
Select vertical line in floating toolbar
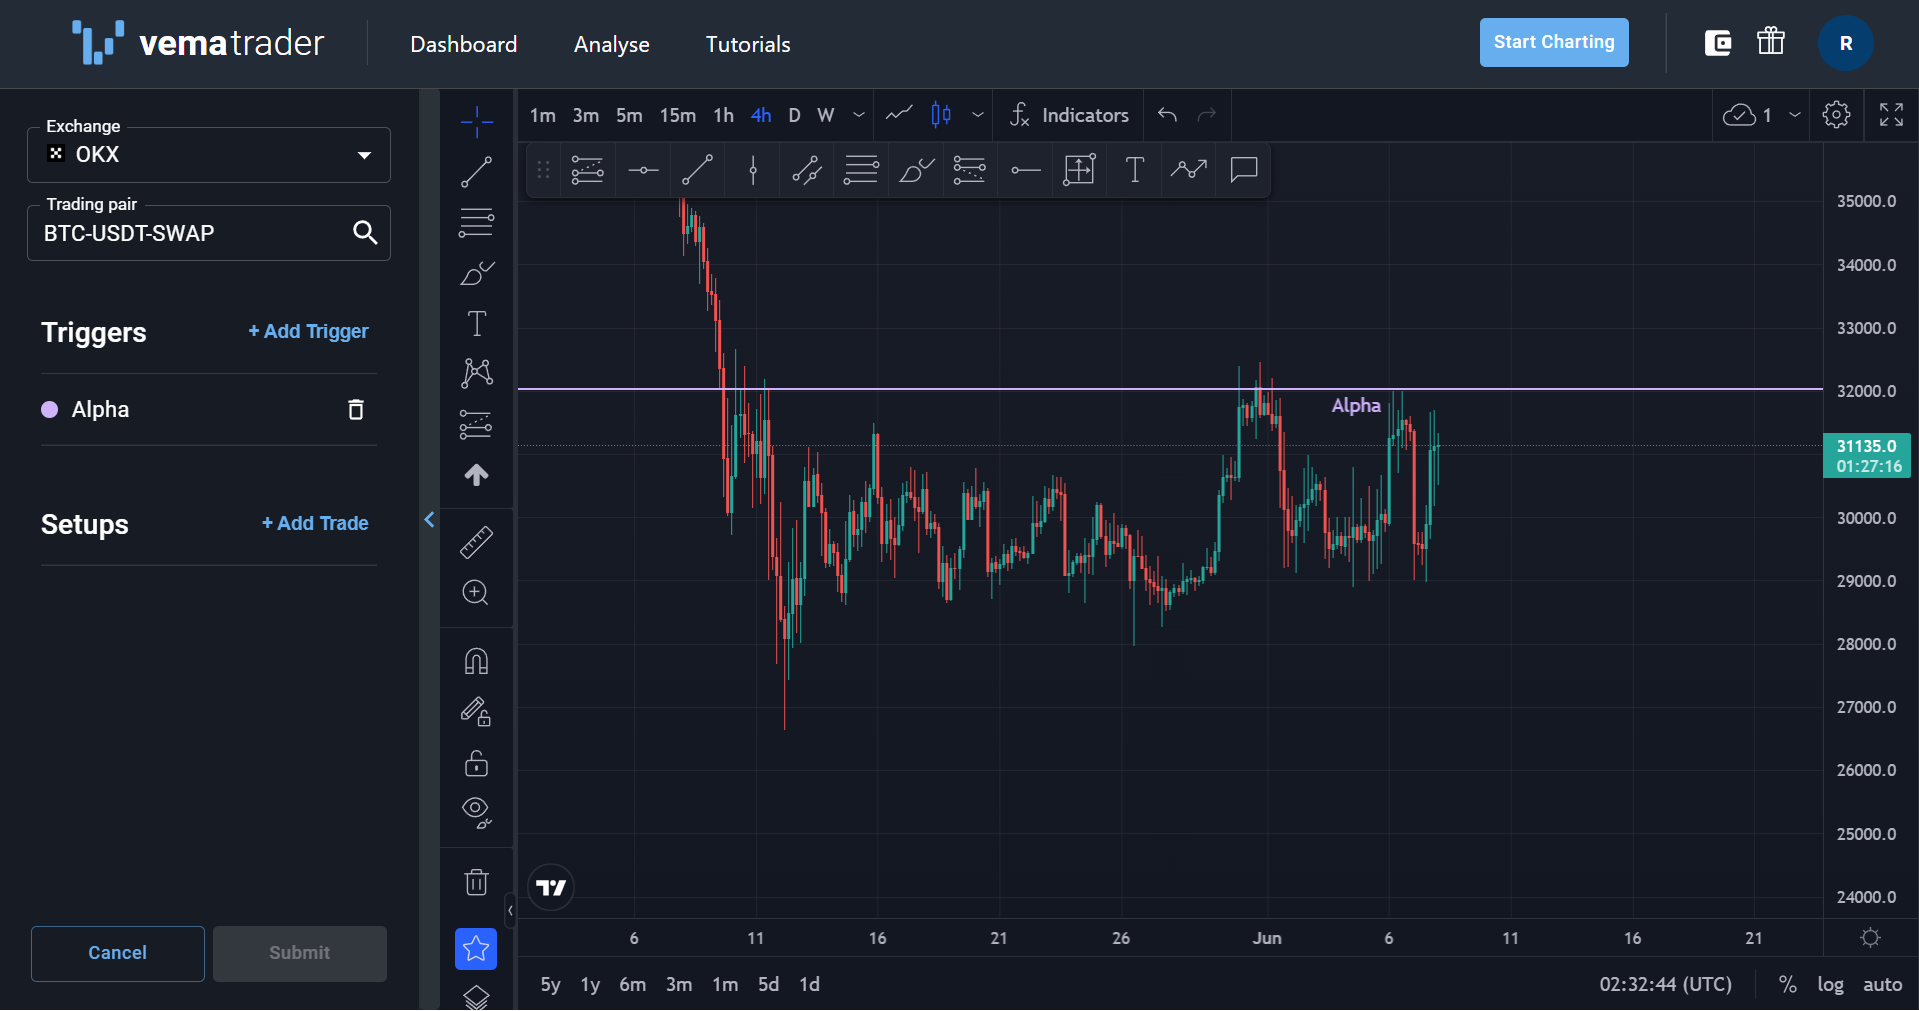[x=753, y=170]
